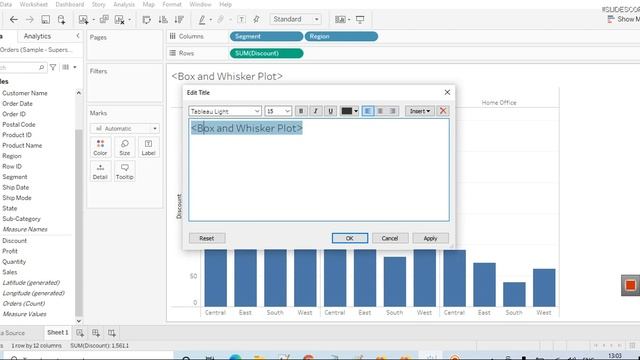Click the Region pill on Columns
This screenshot has width=640, height=360.
pyautogui.click(x=341, y=36)
